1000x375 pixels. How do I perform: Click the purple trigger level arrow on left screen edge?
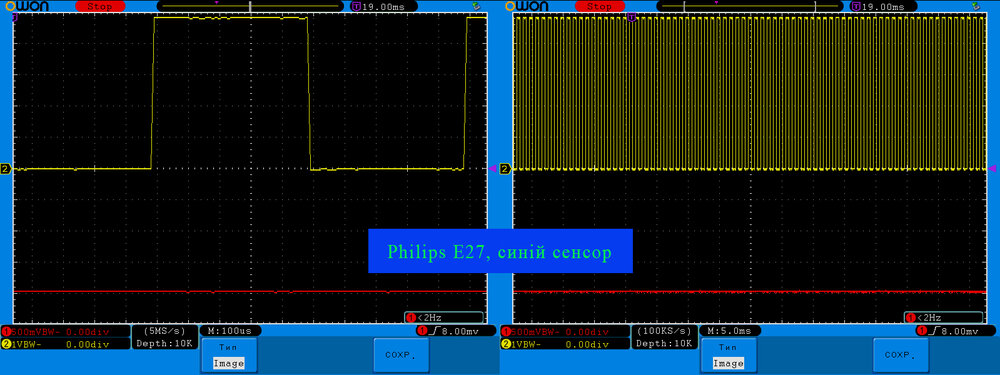pyautogui.click(x=492, y=168)
